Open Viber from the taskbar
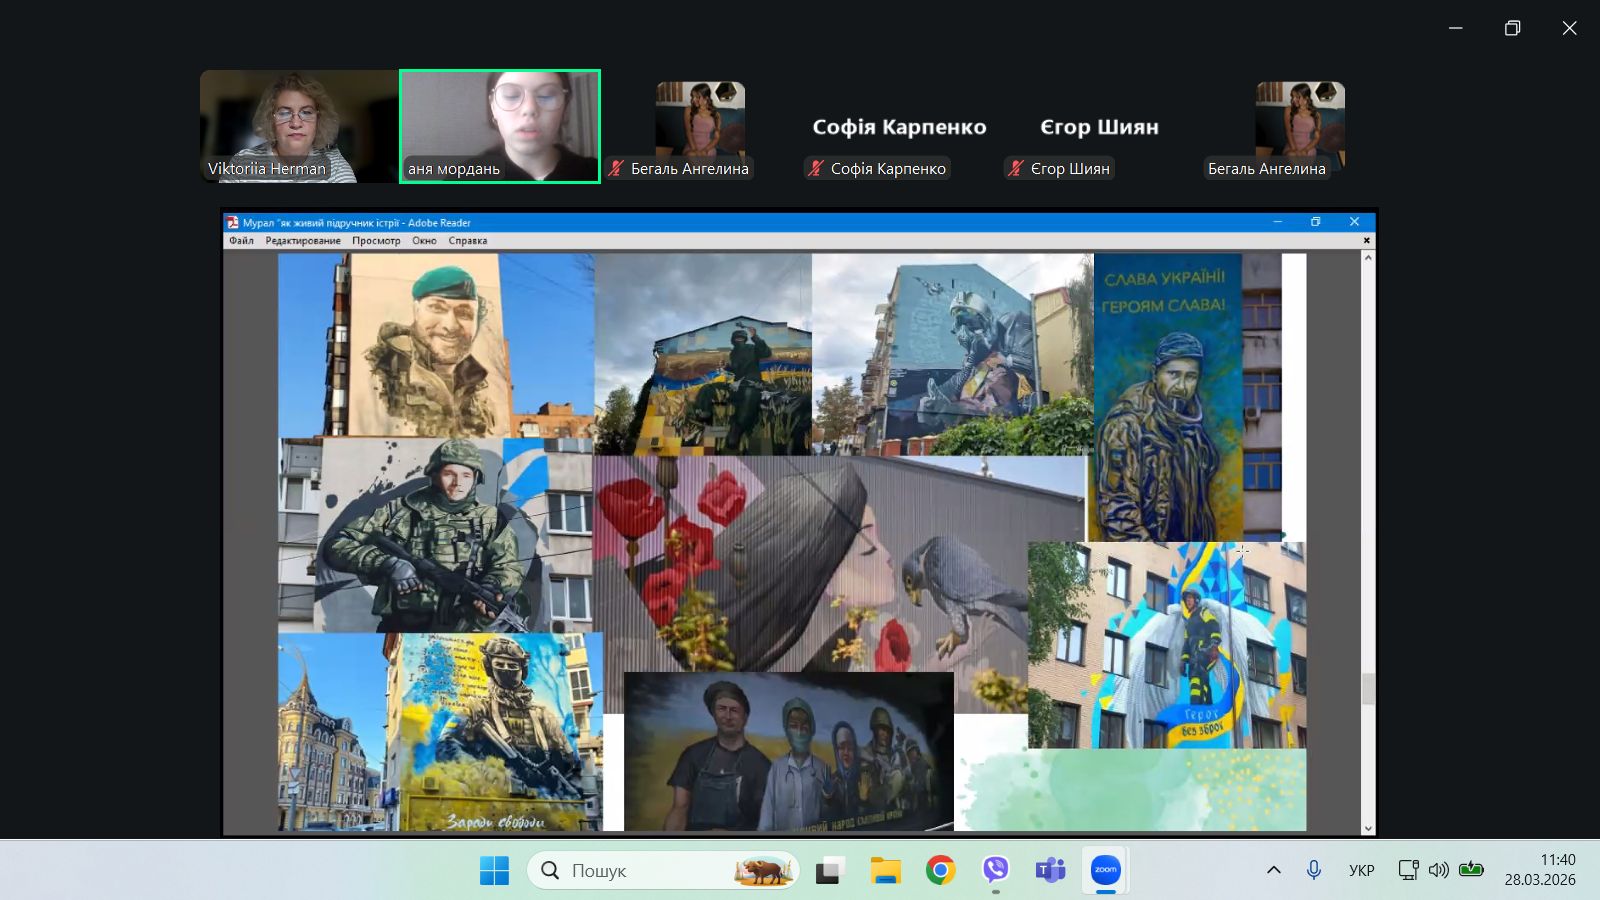The image size is (1600, 900). tap(995, 870)
